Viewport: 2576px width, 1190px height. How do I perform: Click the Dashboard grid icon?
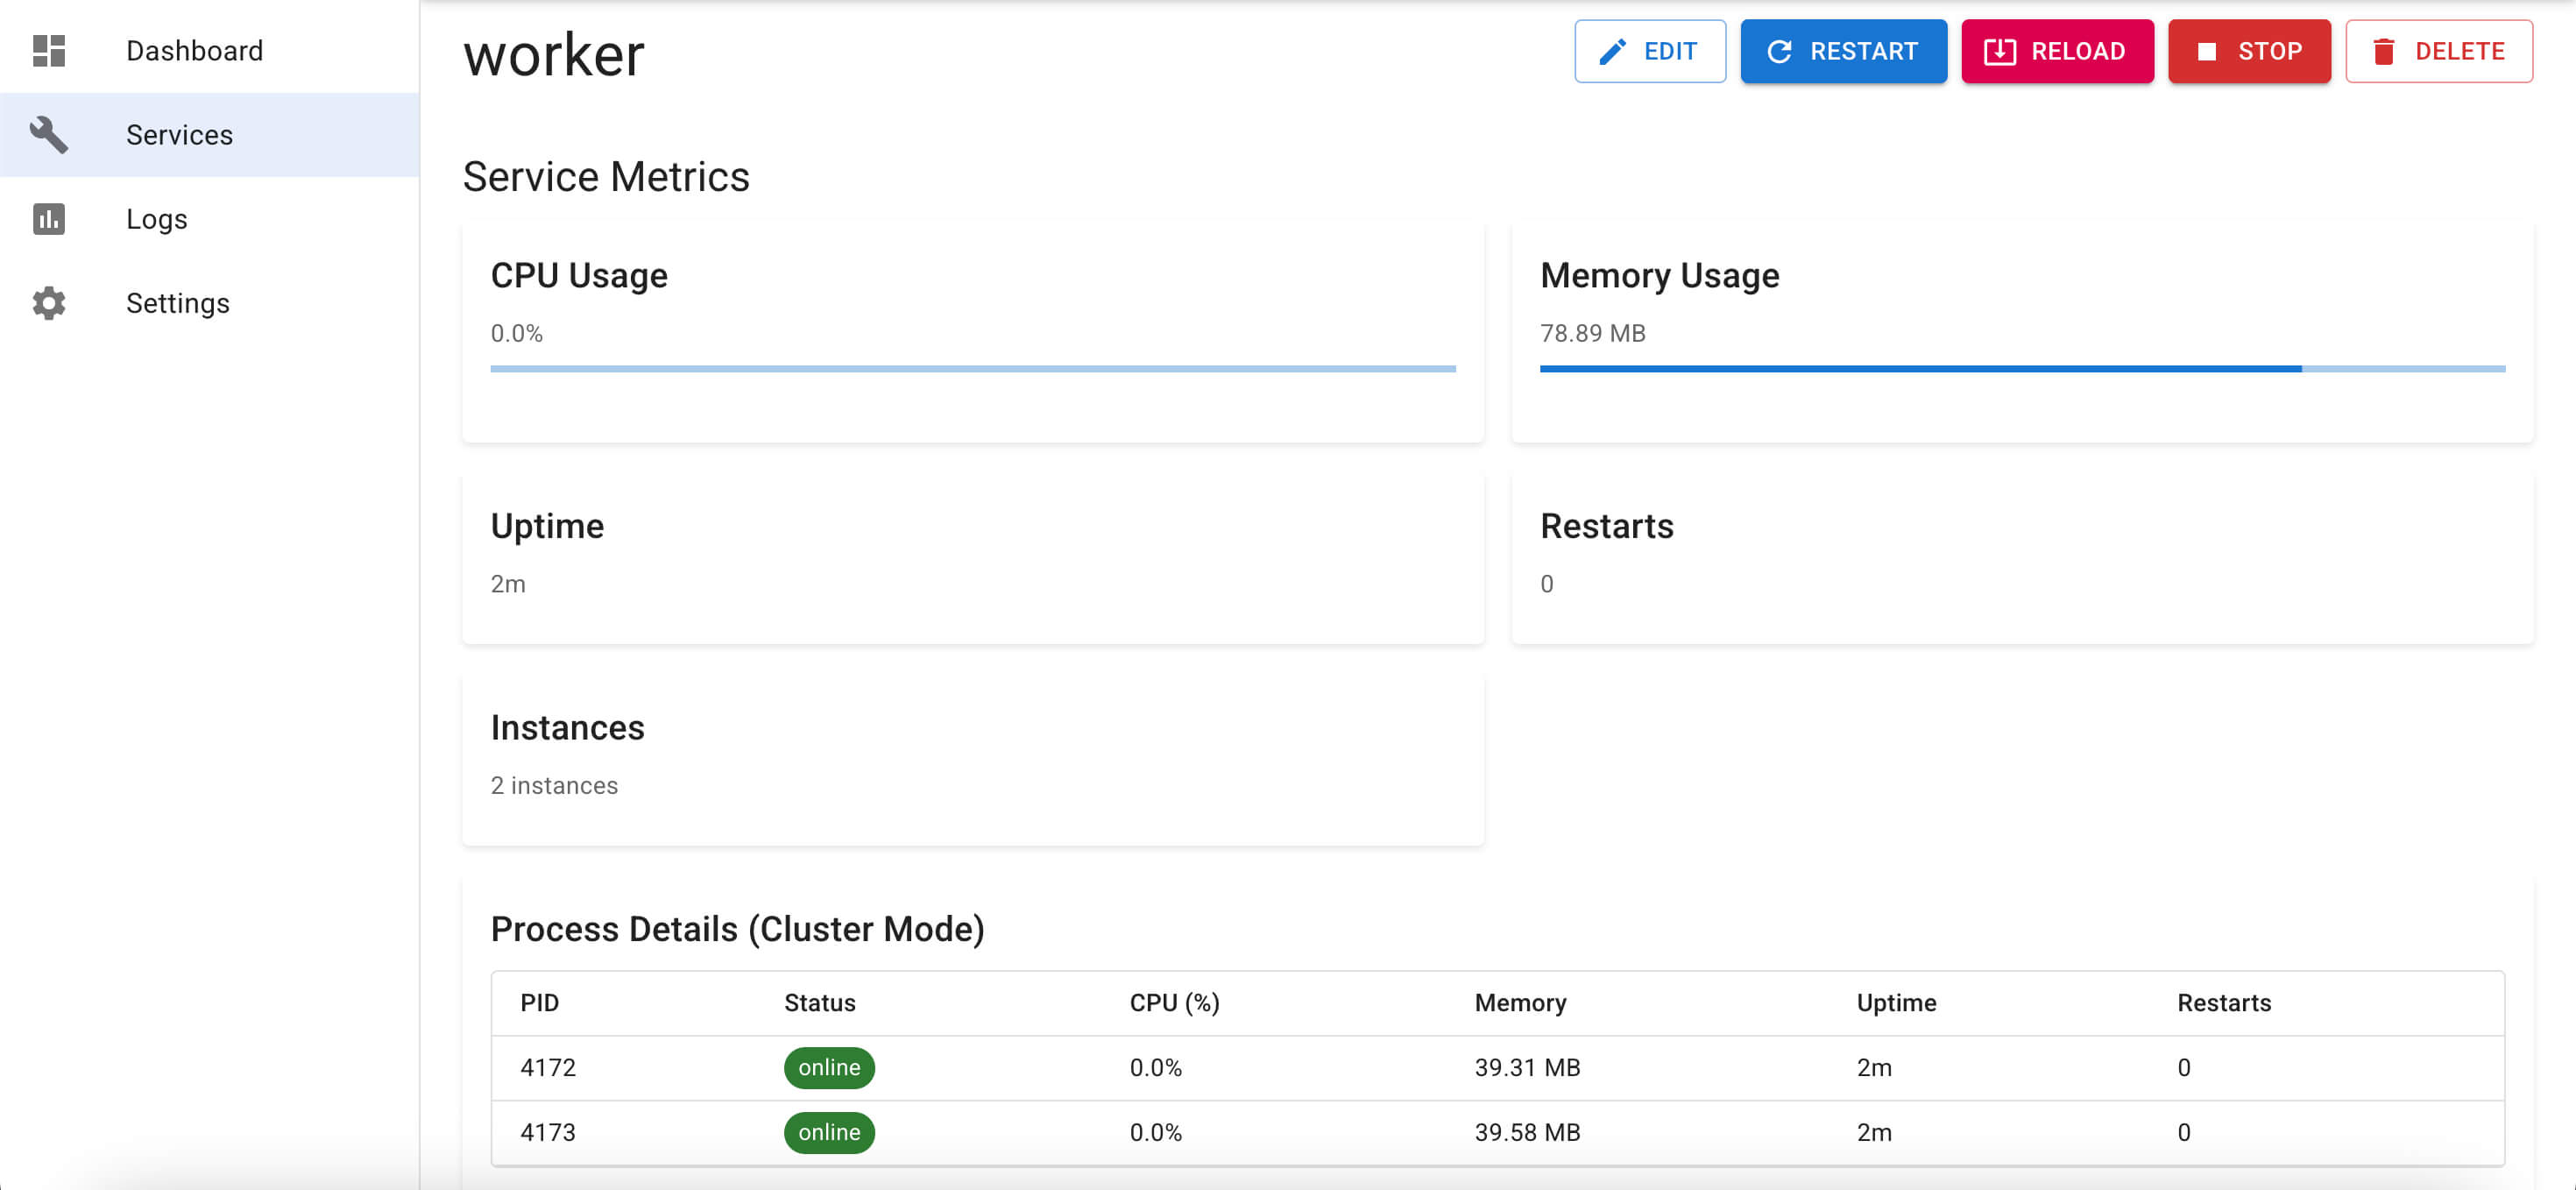tap(50, 49)
